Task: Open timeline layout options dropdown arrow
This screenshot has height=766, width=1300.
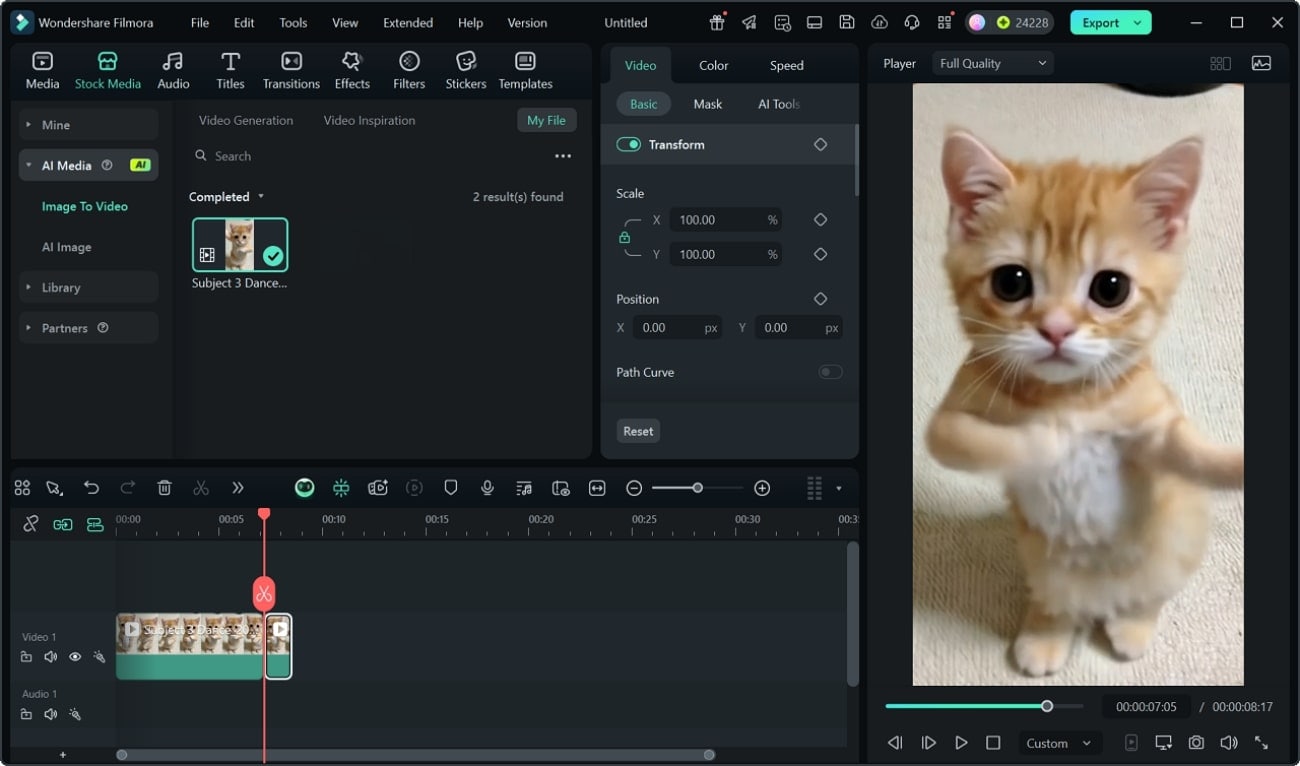Action: tap(838, 489)
